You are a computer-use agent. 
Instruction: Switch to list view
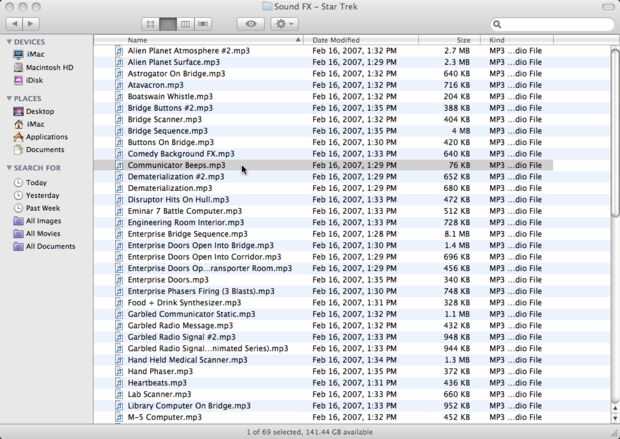point(168,24)
